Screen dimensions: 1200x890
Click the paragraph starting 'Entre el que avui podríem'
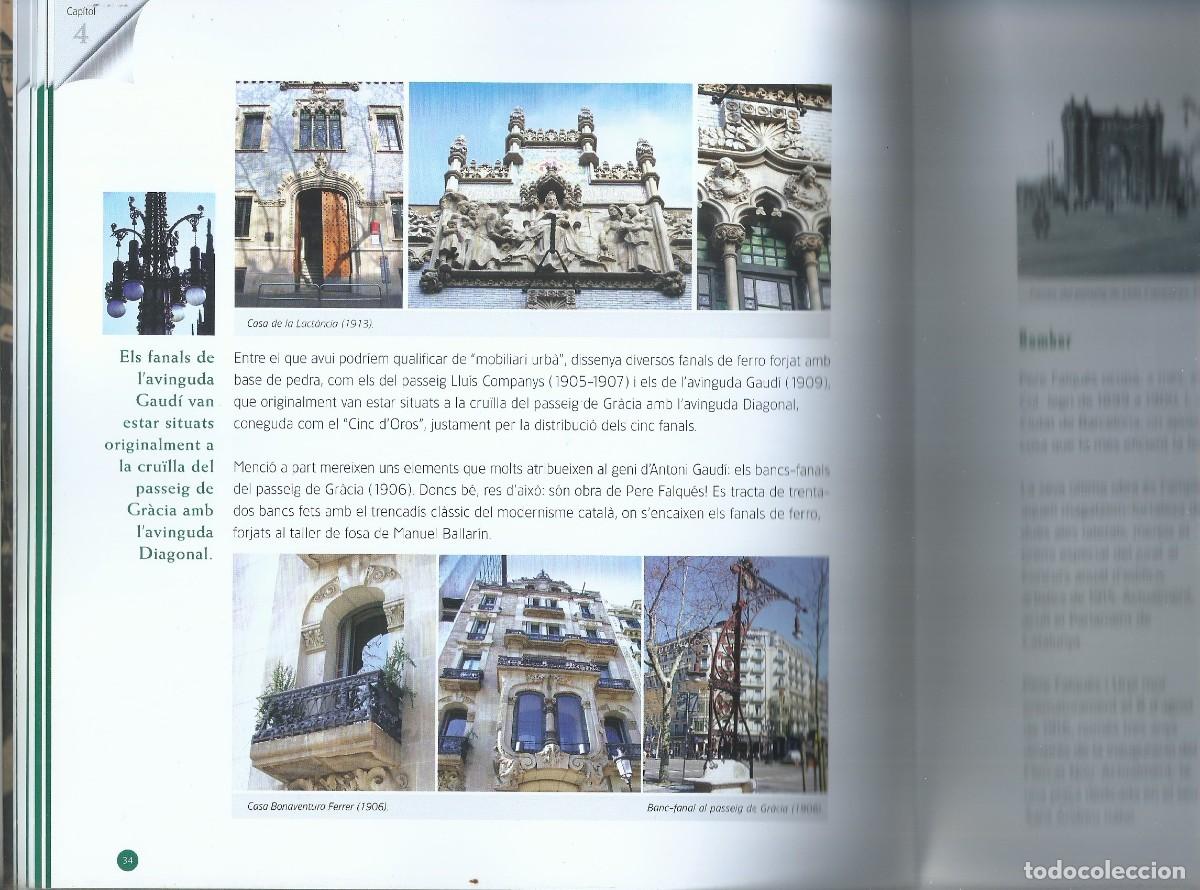point(530,392)
